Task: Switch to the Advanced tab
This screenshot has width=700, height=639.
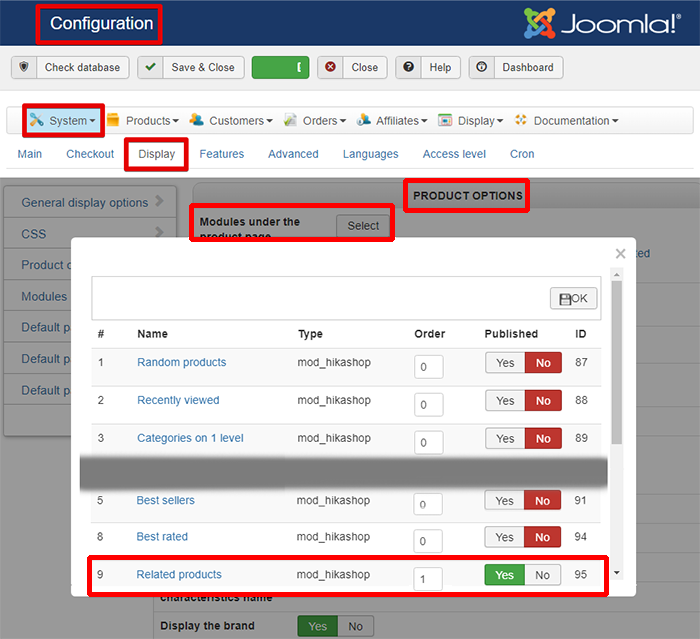Action: [x=293, y=154]
